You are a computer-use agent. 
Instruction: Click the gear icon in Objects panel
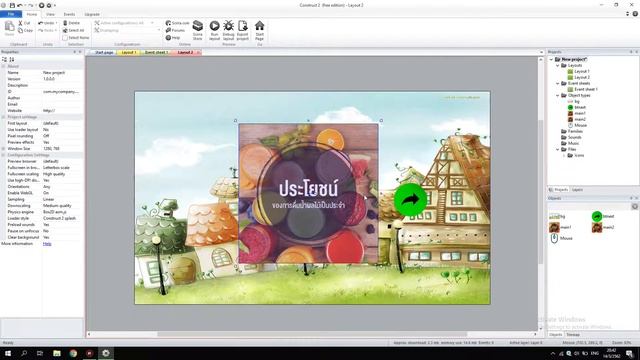pyautogui.click(x=635, y=207)
